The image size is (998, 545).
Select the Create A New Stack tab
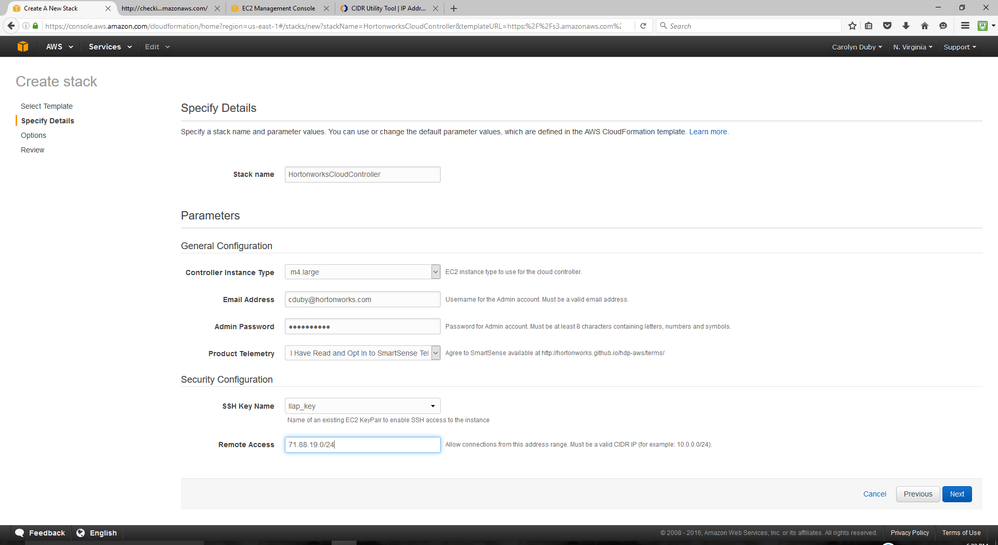coord(51,8)
